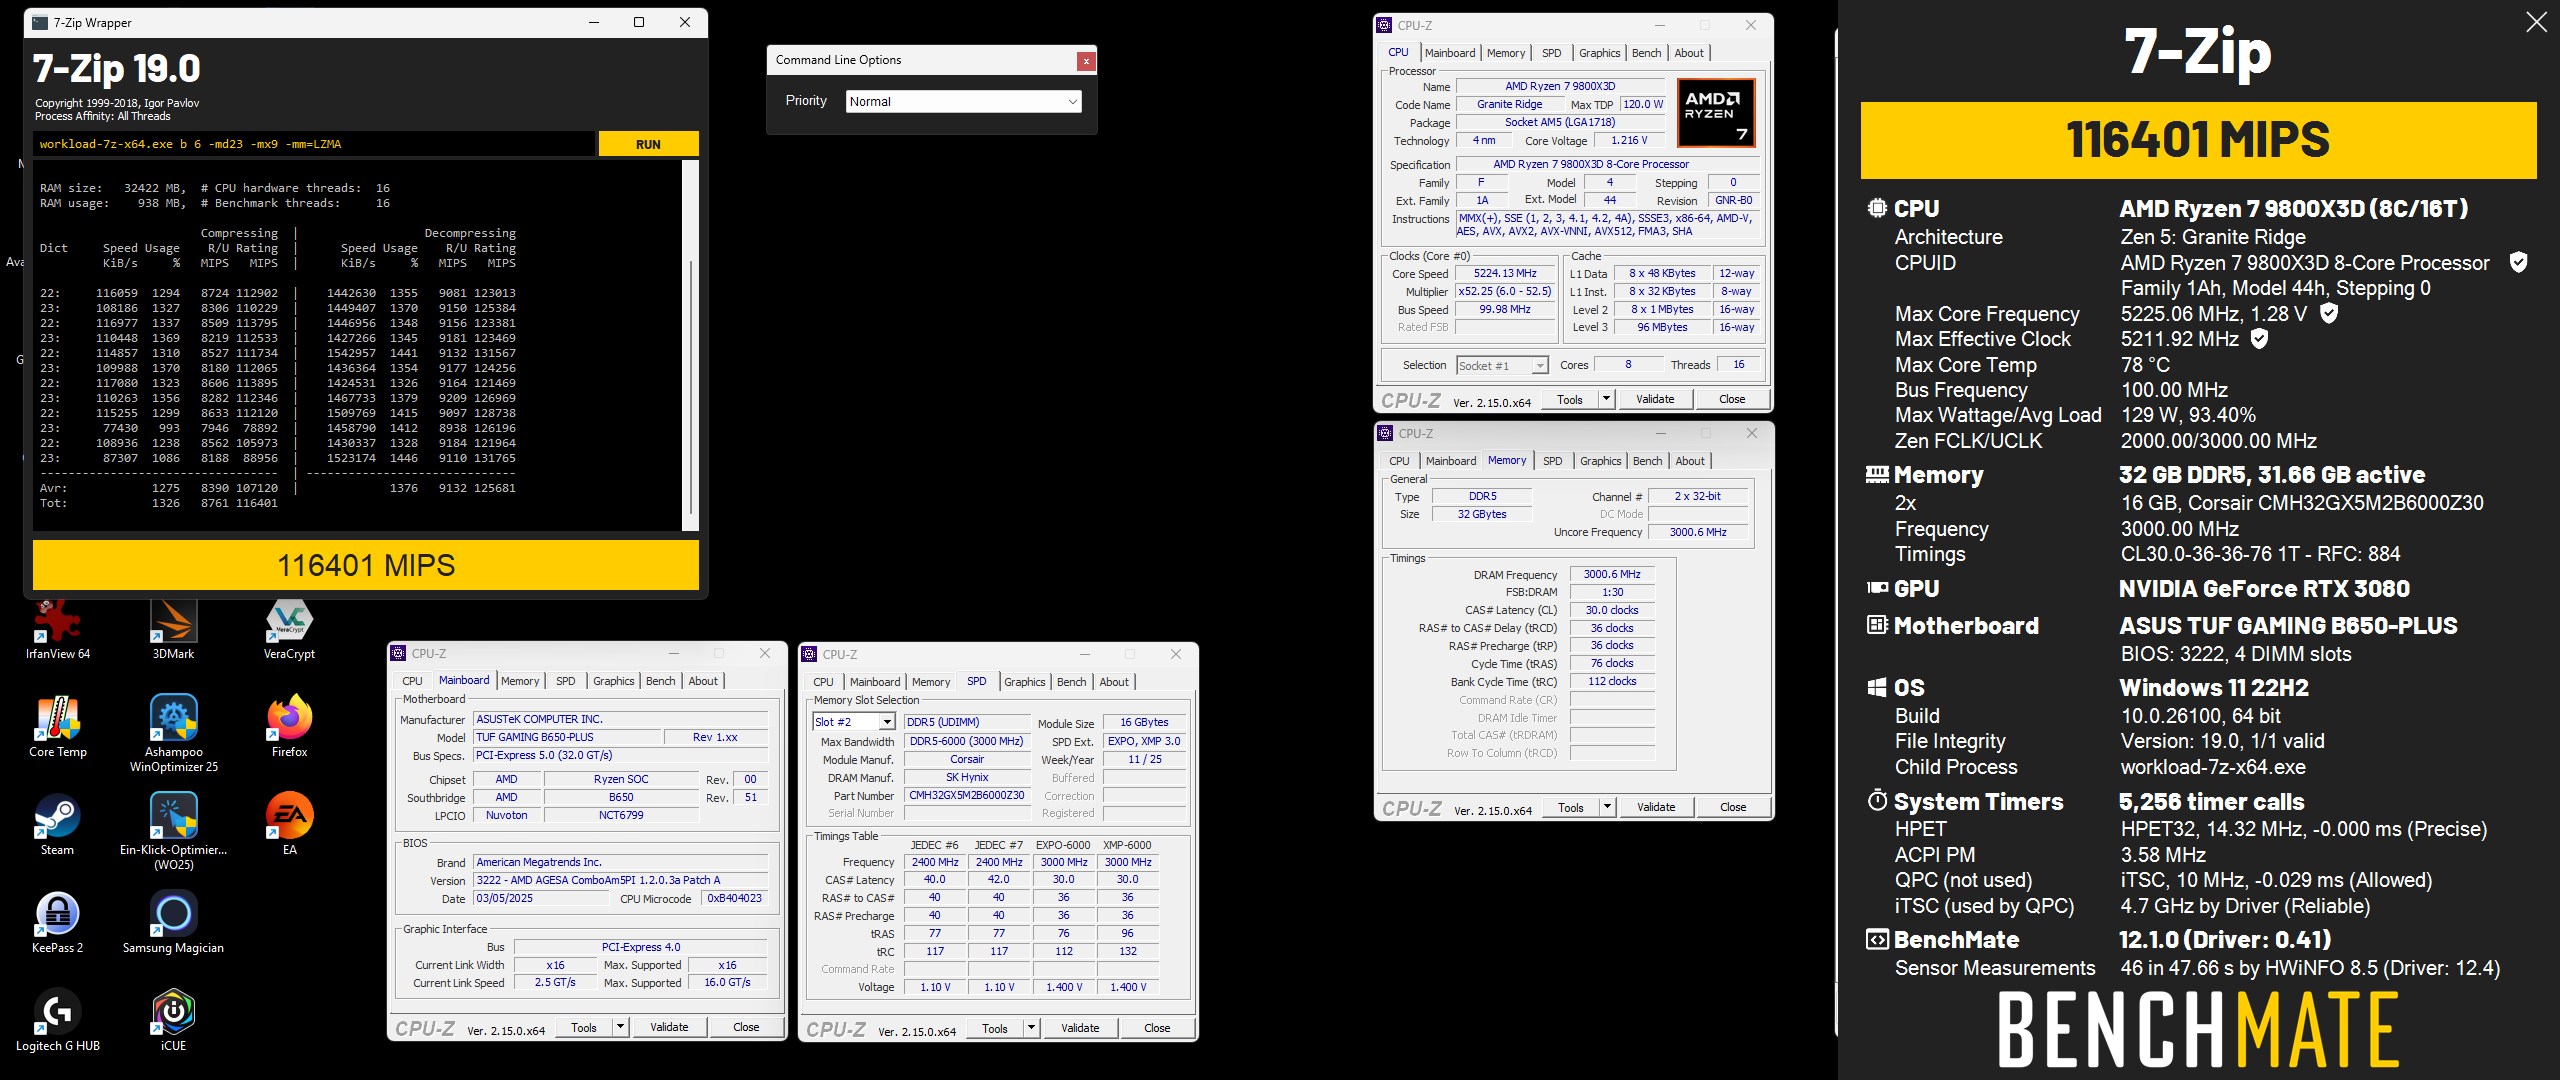Open 3DMark desktop shortcut
The width and height of the screenshot is (2560, 1080).
(x=173, y=628)
